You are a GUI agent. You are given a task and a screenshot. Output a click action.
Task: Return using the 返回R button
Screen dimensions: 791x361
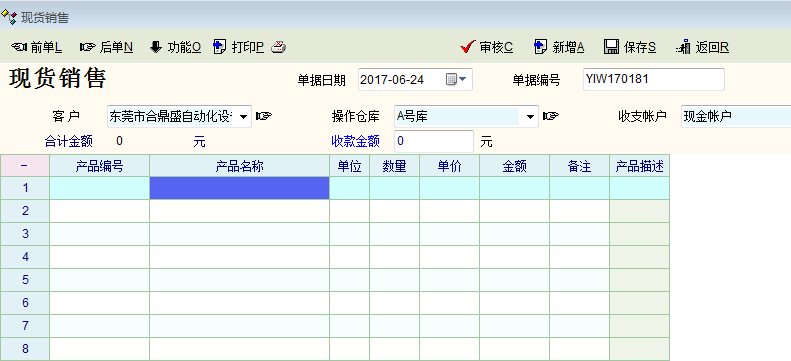[x=703, y=47]
